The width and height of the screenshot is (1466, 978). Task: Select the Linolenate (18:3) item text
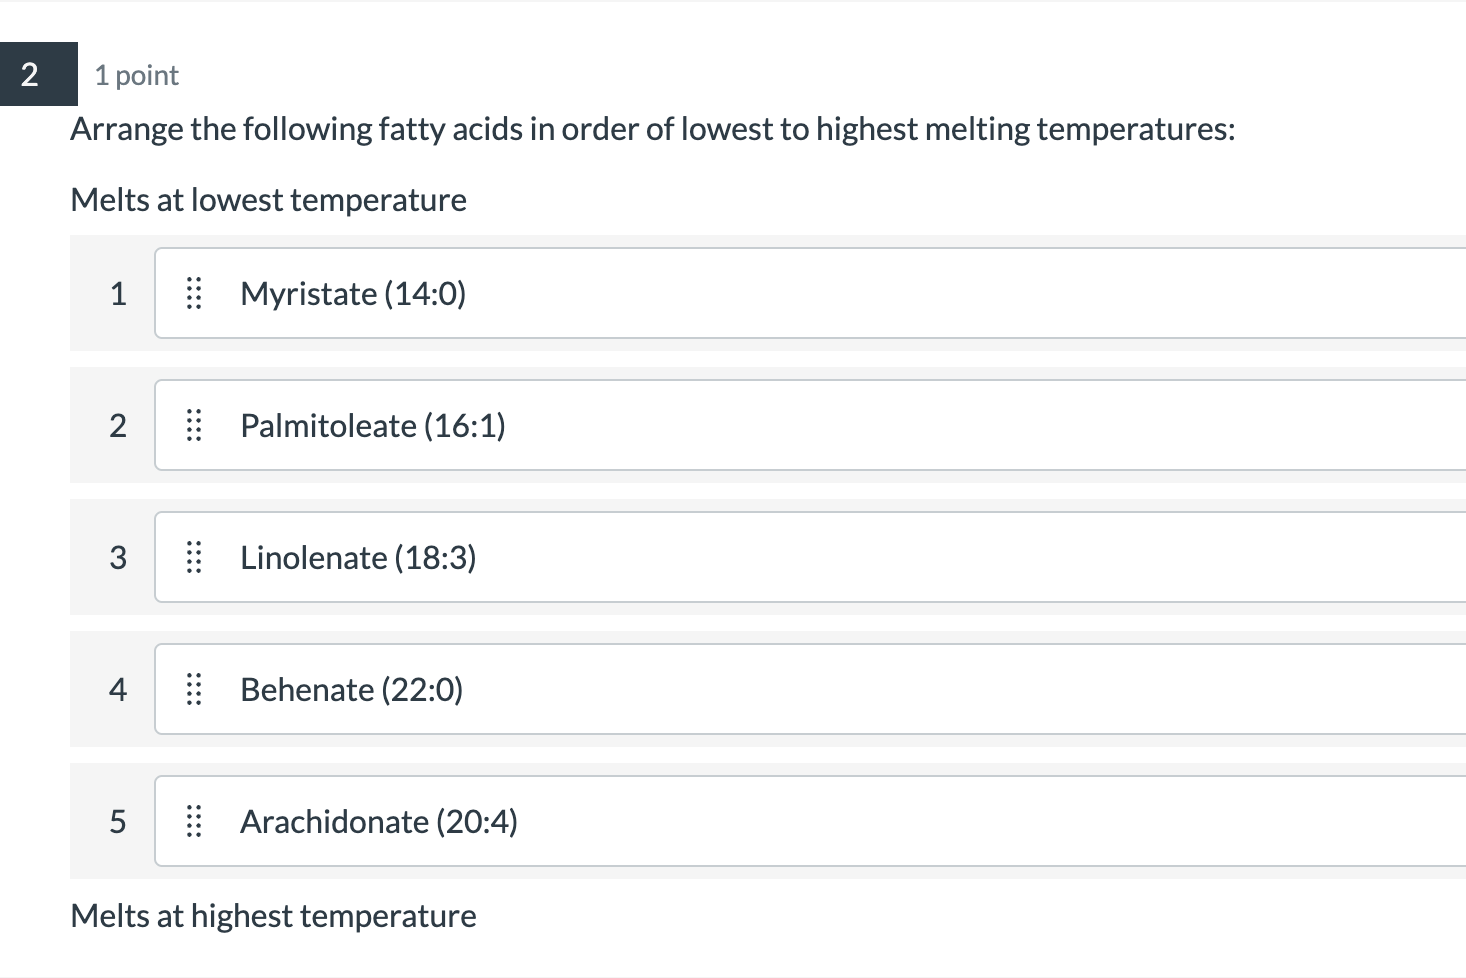click(358, 558)
